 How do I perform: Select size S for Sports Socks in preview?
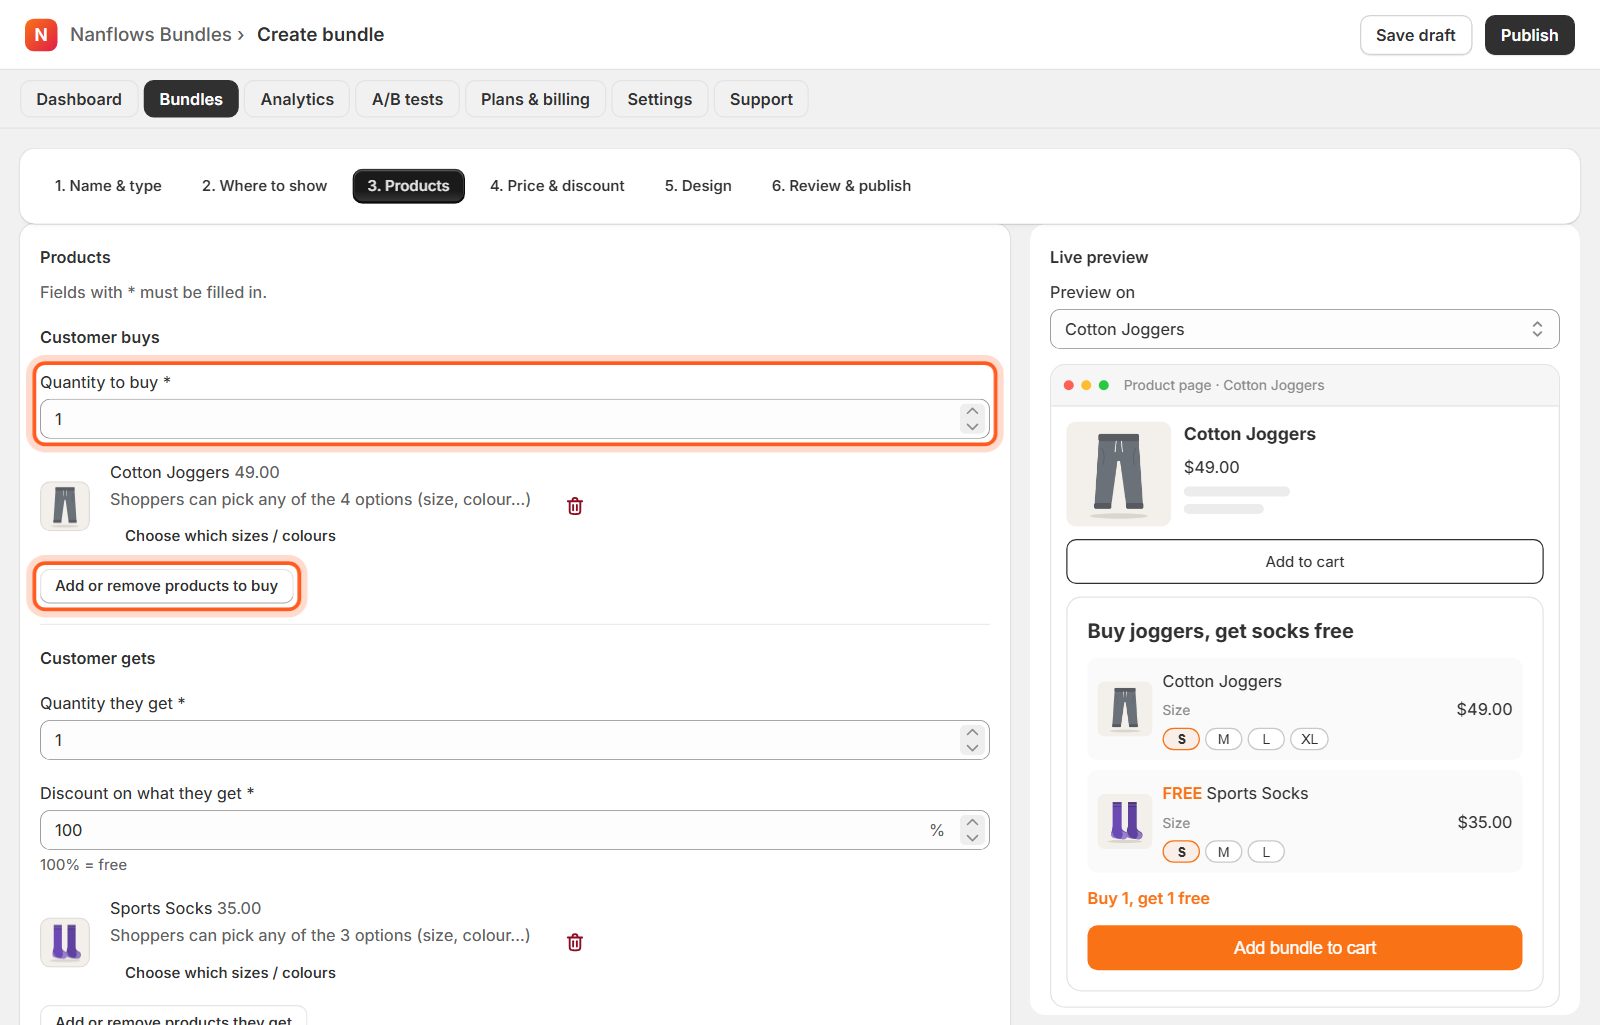click(x=1181, y=852)
